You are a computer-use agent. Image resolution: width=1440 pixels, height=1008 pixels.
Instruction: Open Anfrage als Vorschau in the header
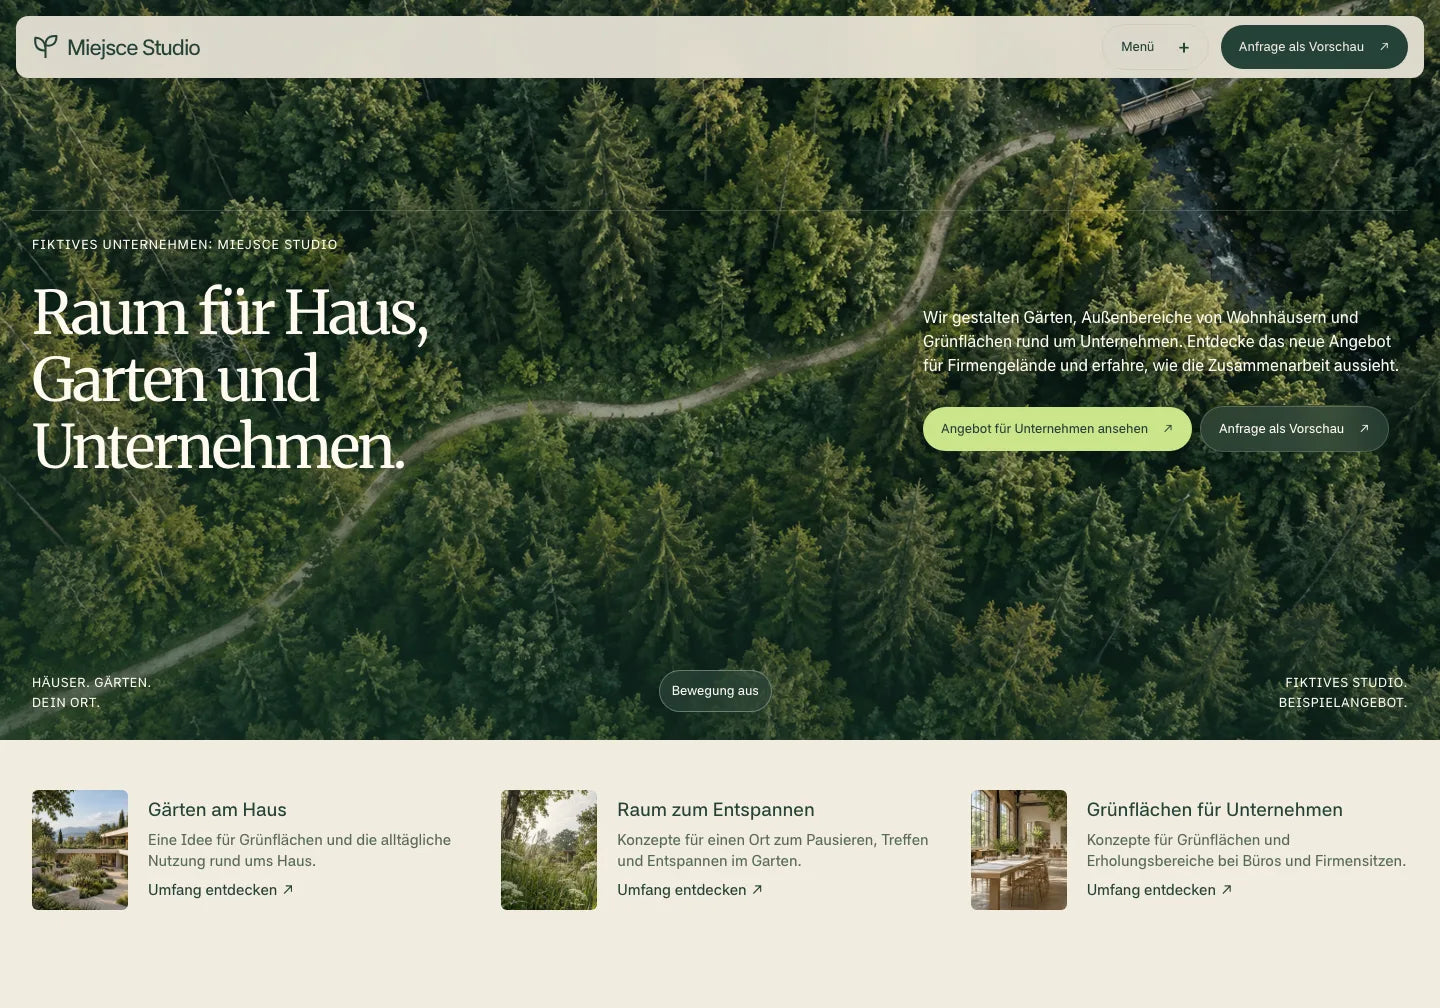pyautogui.click(x=1314, y=47)
